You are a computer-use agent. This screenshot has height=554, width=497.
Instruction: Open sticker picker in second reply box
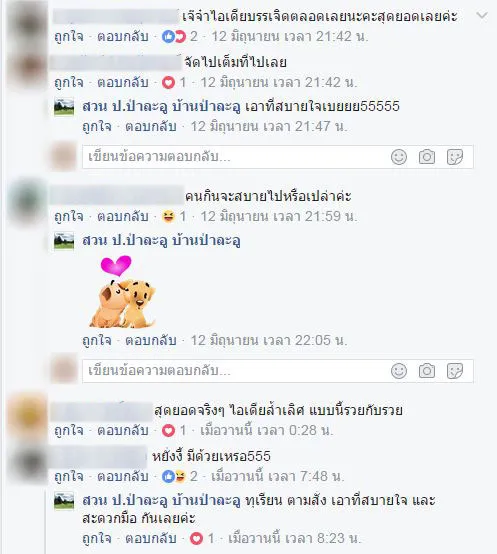coord(455,371)
